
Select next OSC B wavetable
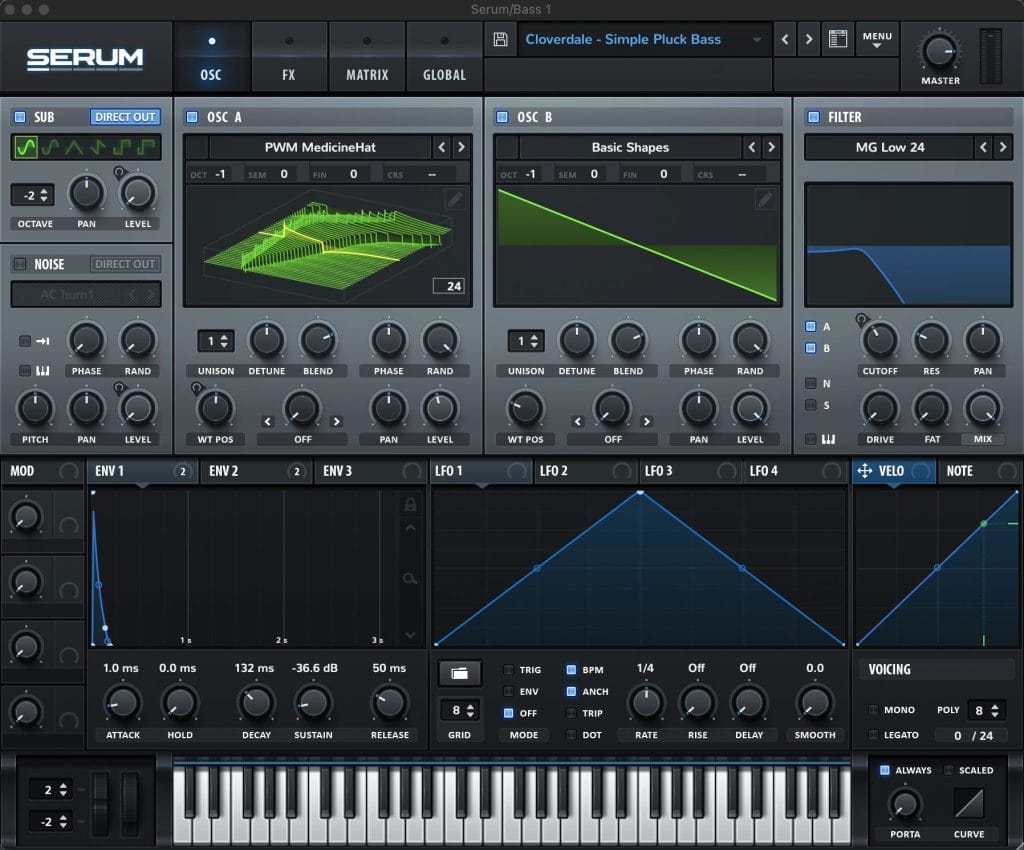click(771, 148)
